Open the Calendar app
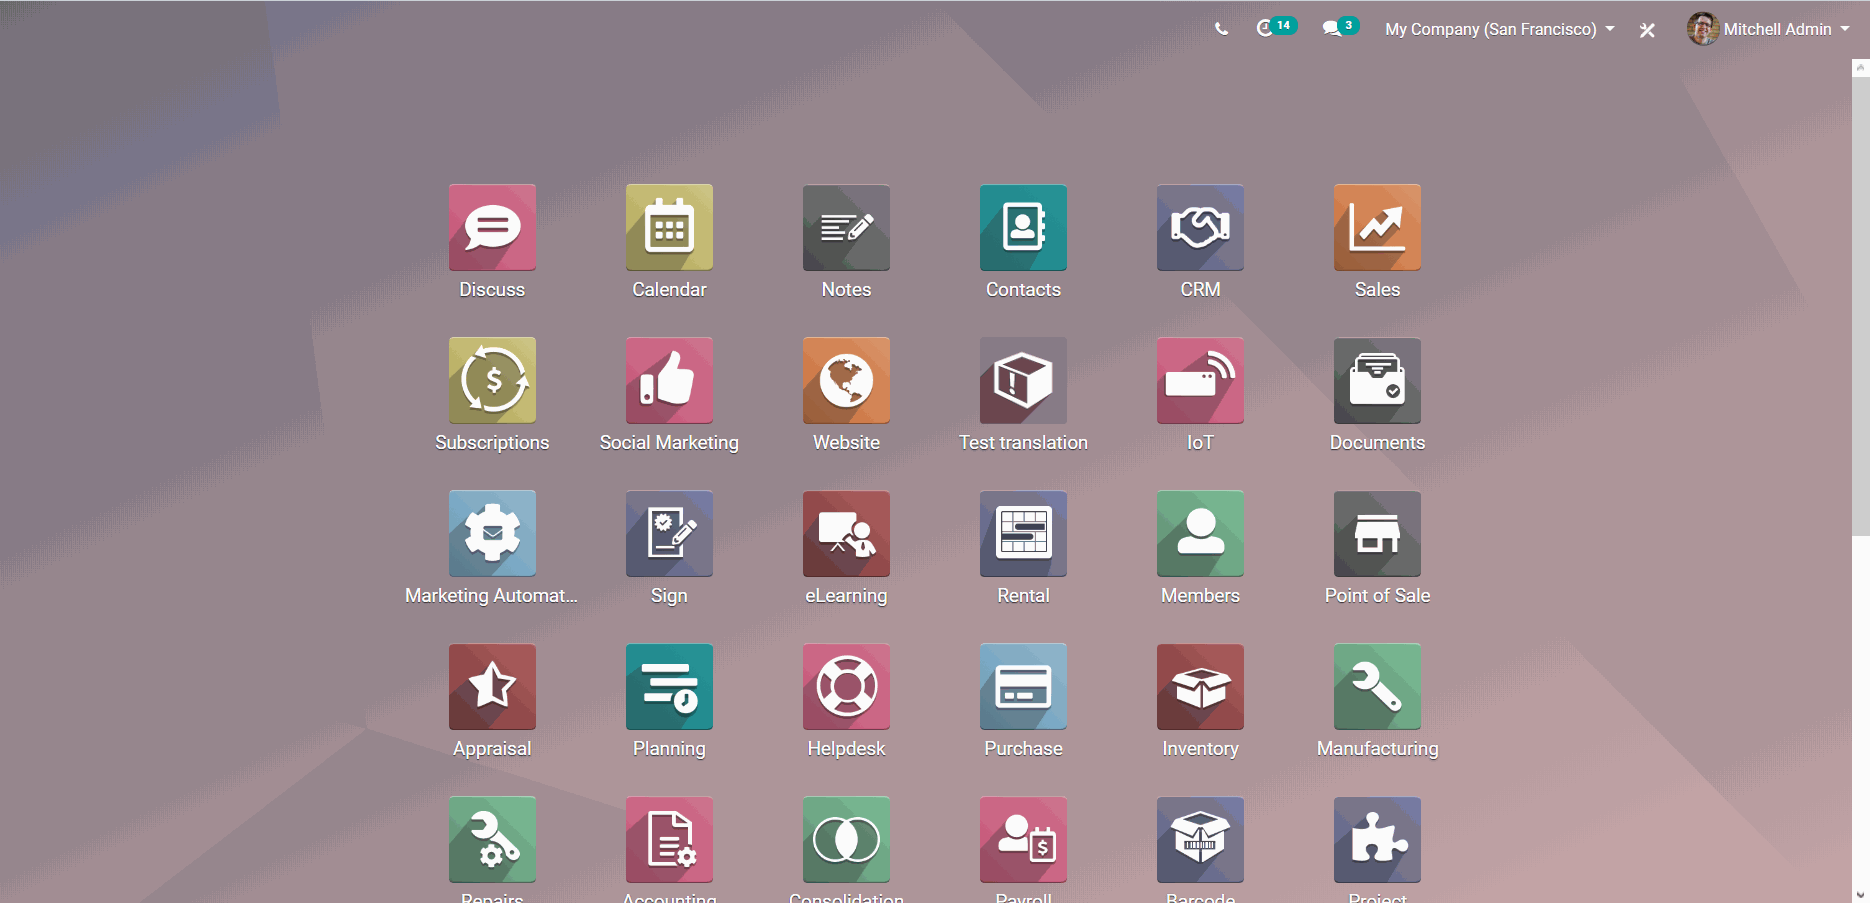This screenshot has width=1870, height=903. tap(669, 228)
